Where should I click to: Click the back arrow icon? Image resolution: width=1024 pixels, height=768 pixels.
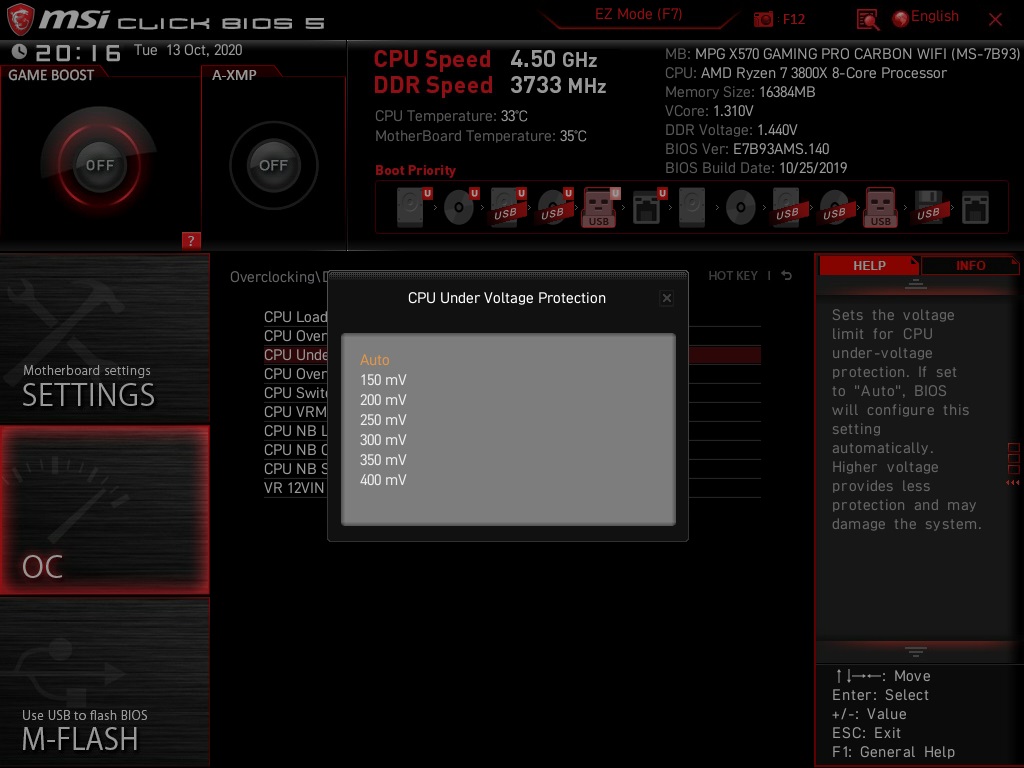pyautogui.click(x=786, y=276)
